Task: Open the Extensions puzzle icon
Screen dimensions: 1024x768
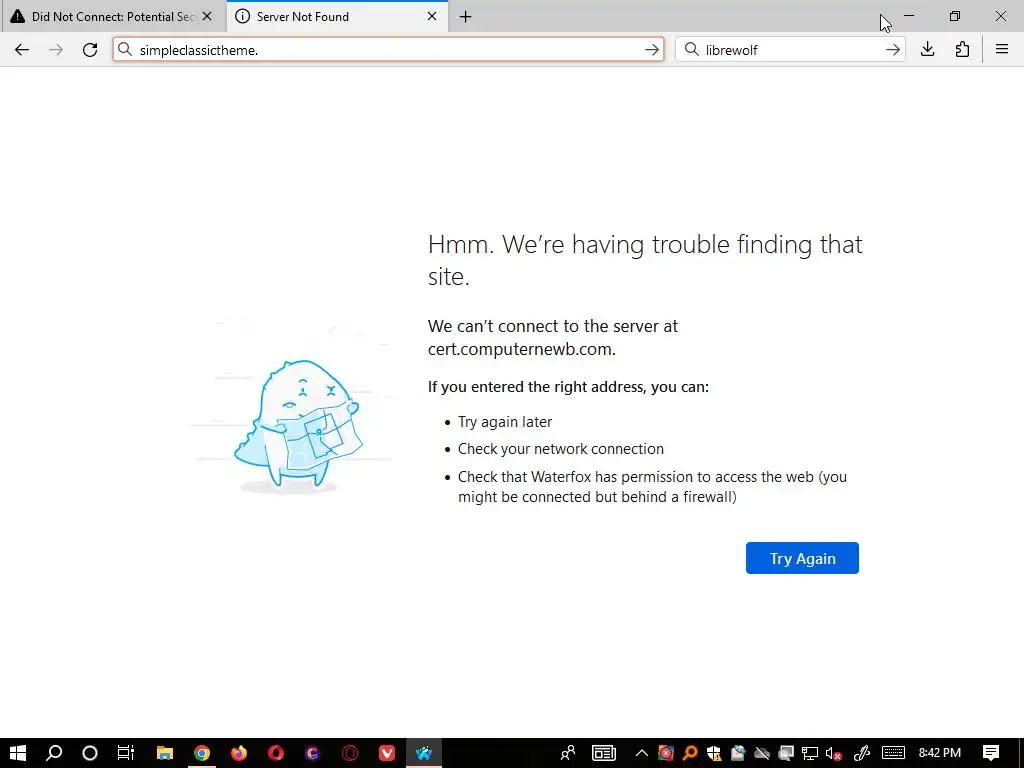Action: (962, 50)
